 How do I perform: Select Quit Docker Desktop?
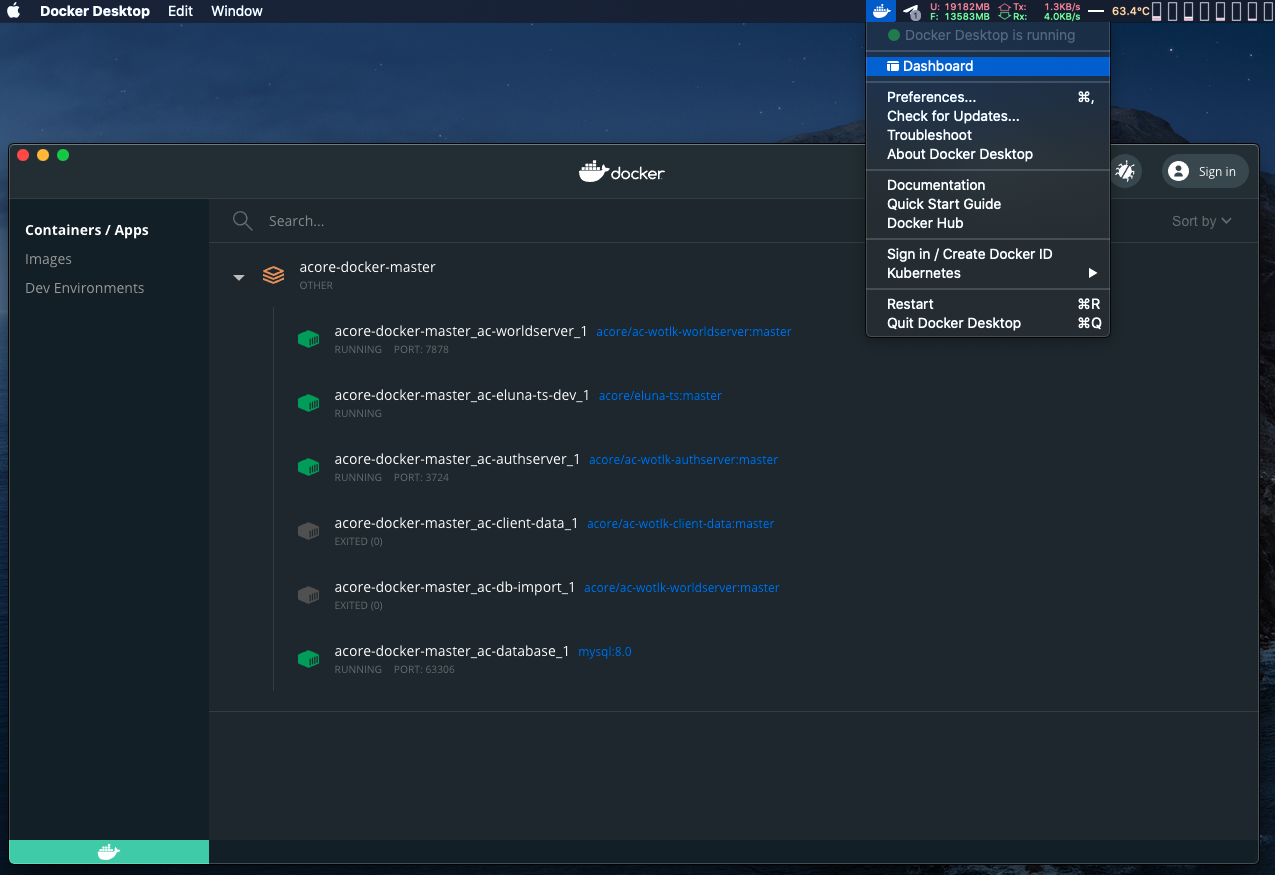coord(988,323)
